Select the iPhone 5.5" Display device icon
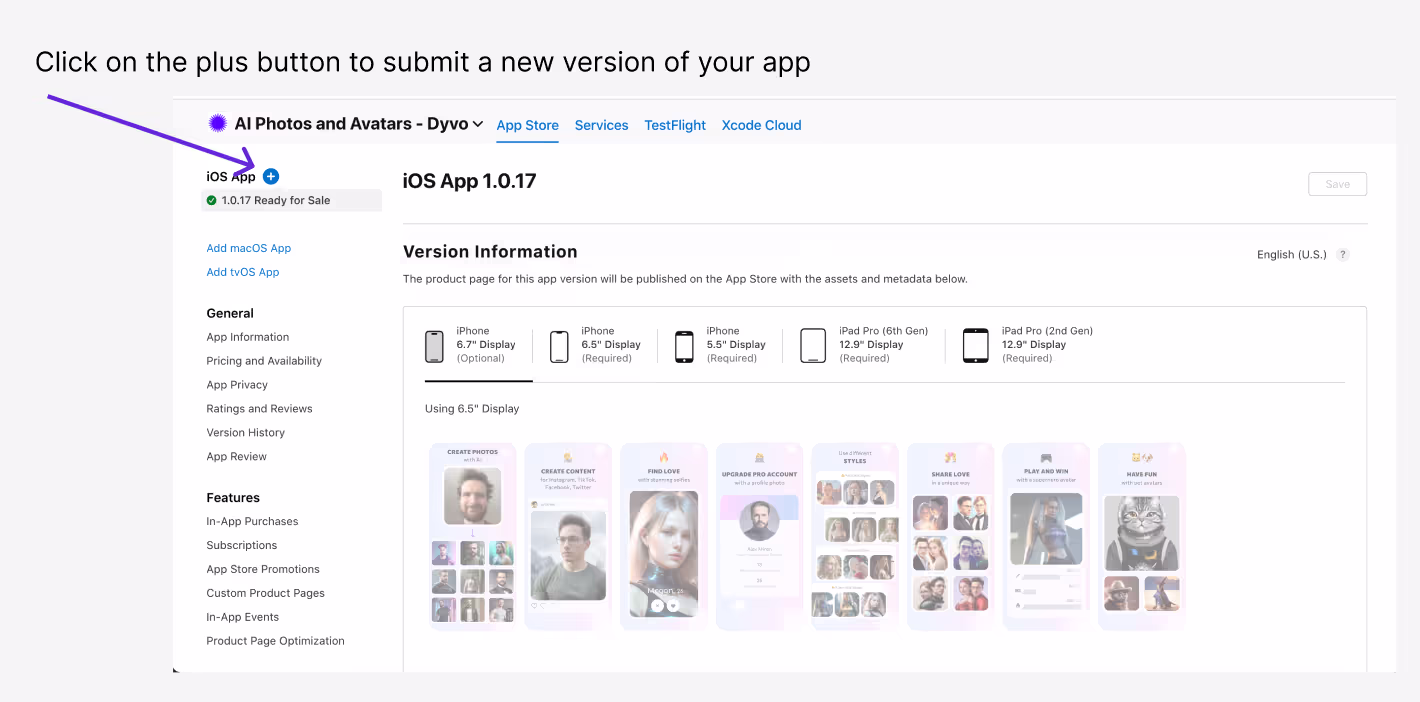 click(x=684, y=346)
